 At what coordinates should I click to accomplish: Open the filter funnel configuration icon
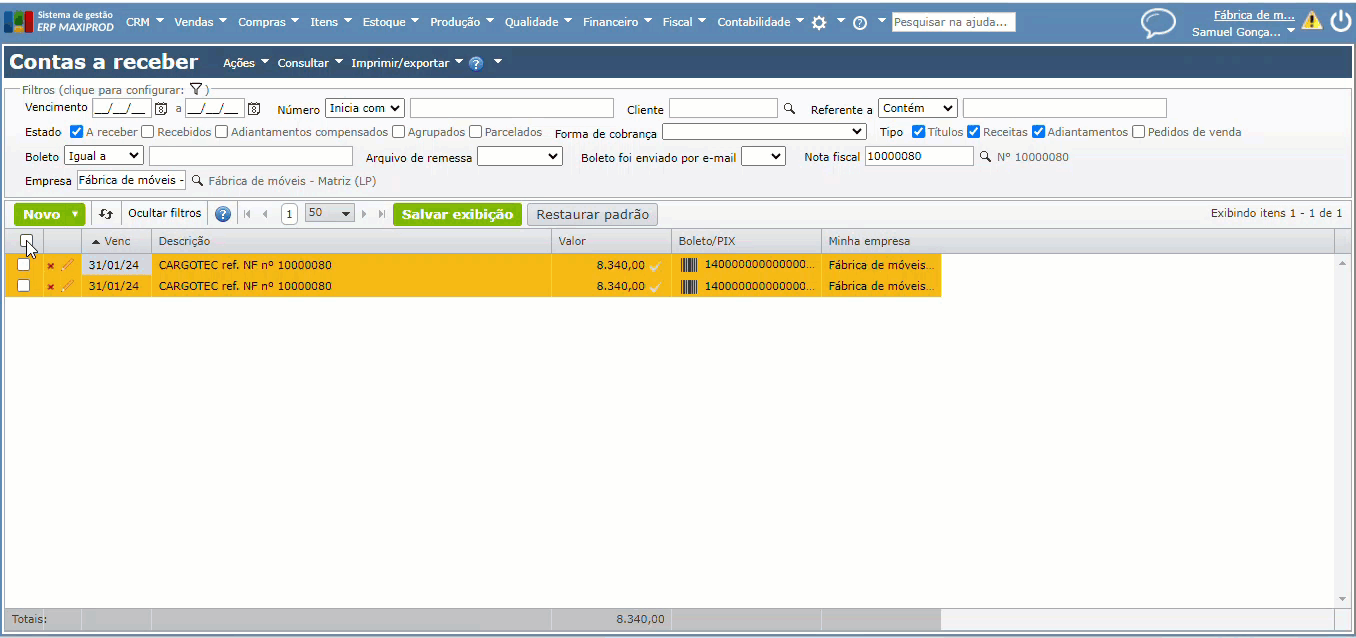click(x=197, y=89)
